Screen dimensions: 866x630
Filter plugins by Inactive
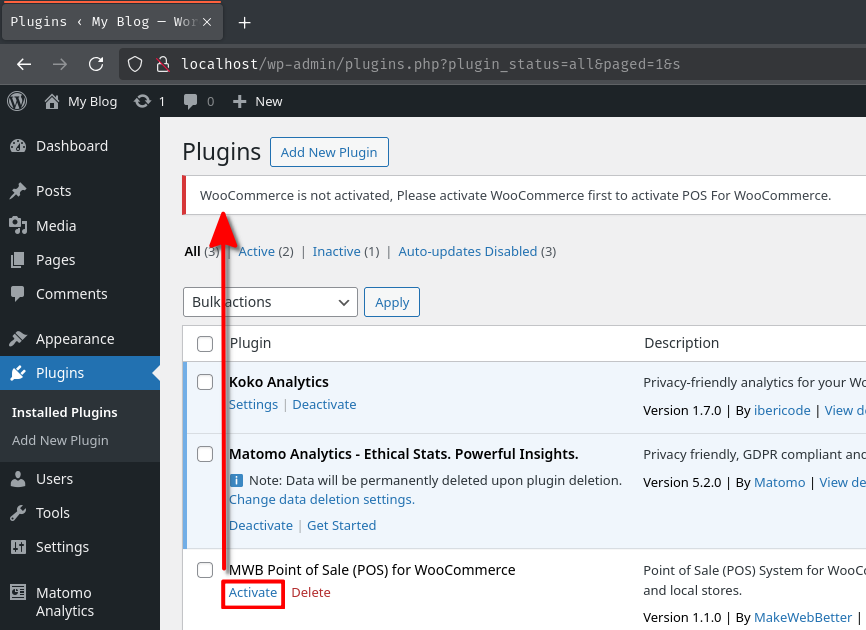[336, 251]
